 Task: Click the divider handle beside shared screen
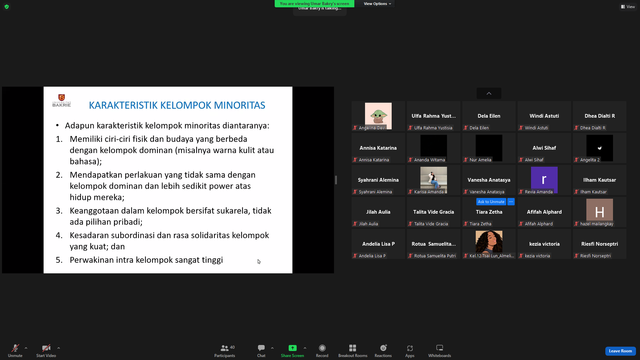[336, 180]
